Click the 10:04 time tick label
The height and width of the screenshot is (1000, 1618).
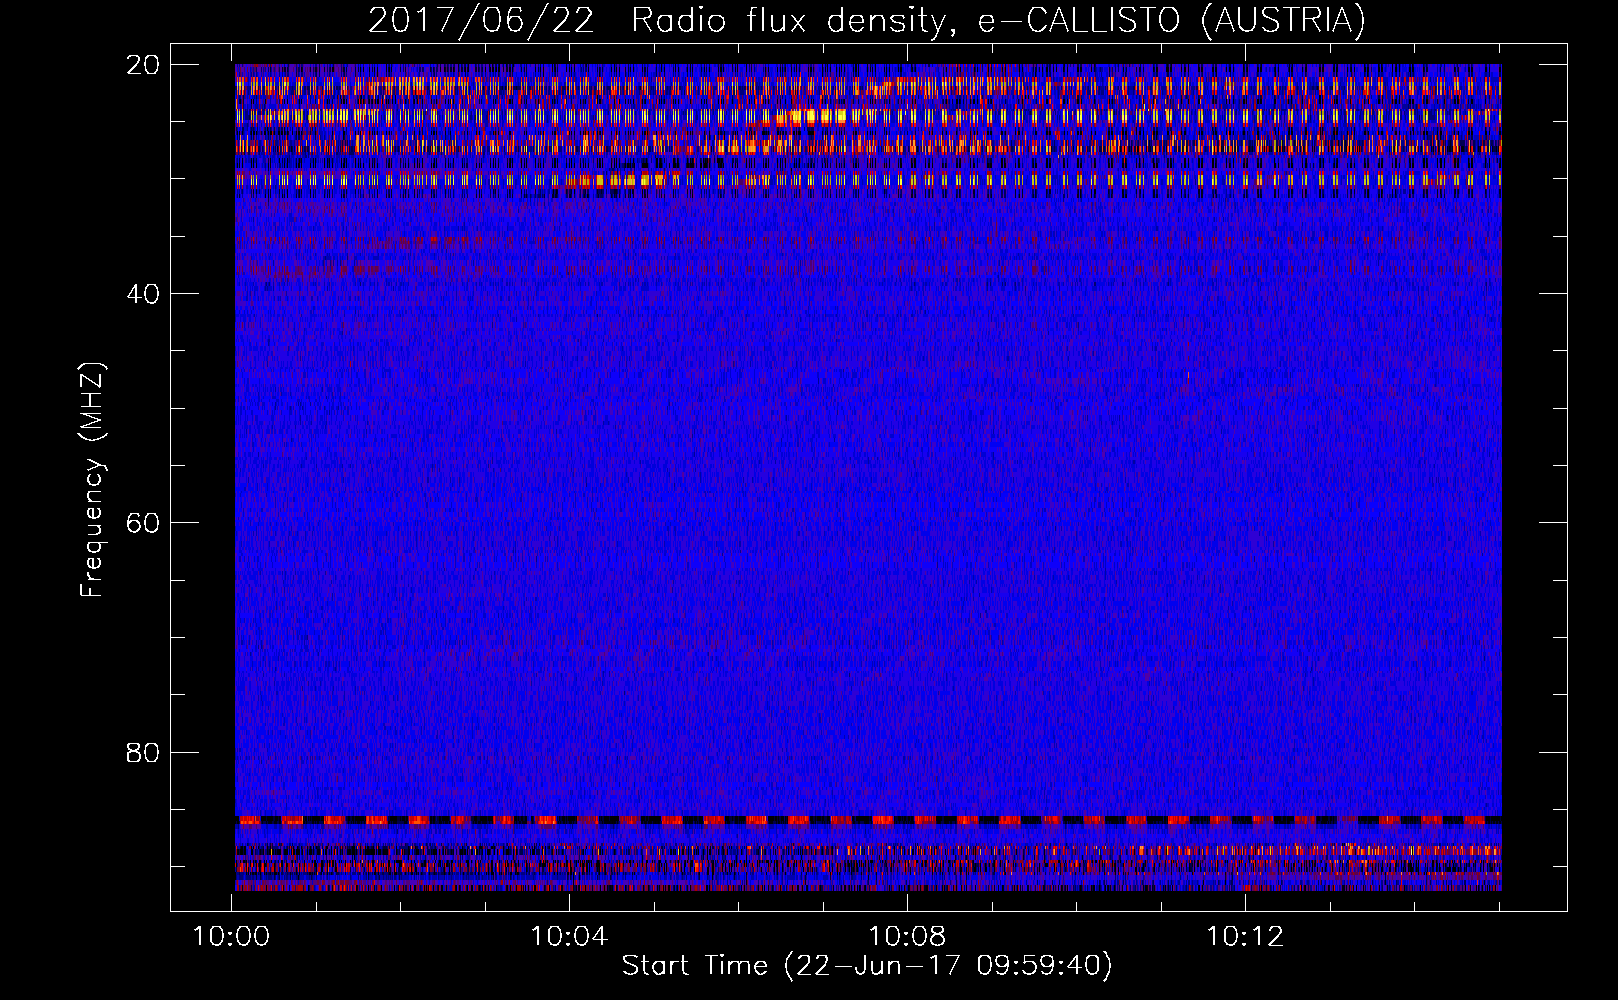(569, 937)
